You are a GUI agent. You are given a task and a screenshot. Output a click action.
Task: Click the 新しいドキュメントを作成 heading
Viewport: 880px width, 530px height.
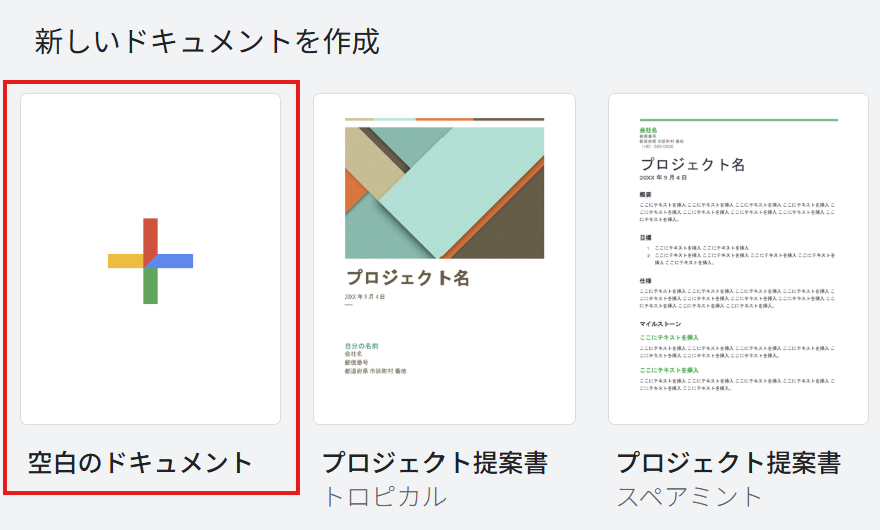[207, 42]
